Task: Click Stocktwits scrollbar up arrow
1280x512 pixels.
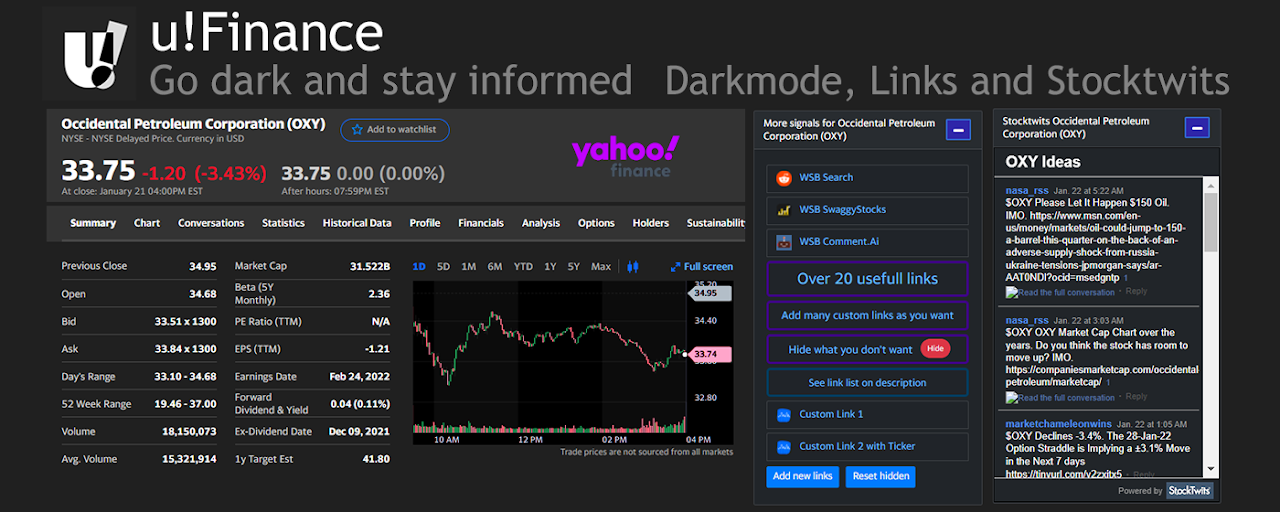Action: [x=1211, y=186]
